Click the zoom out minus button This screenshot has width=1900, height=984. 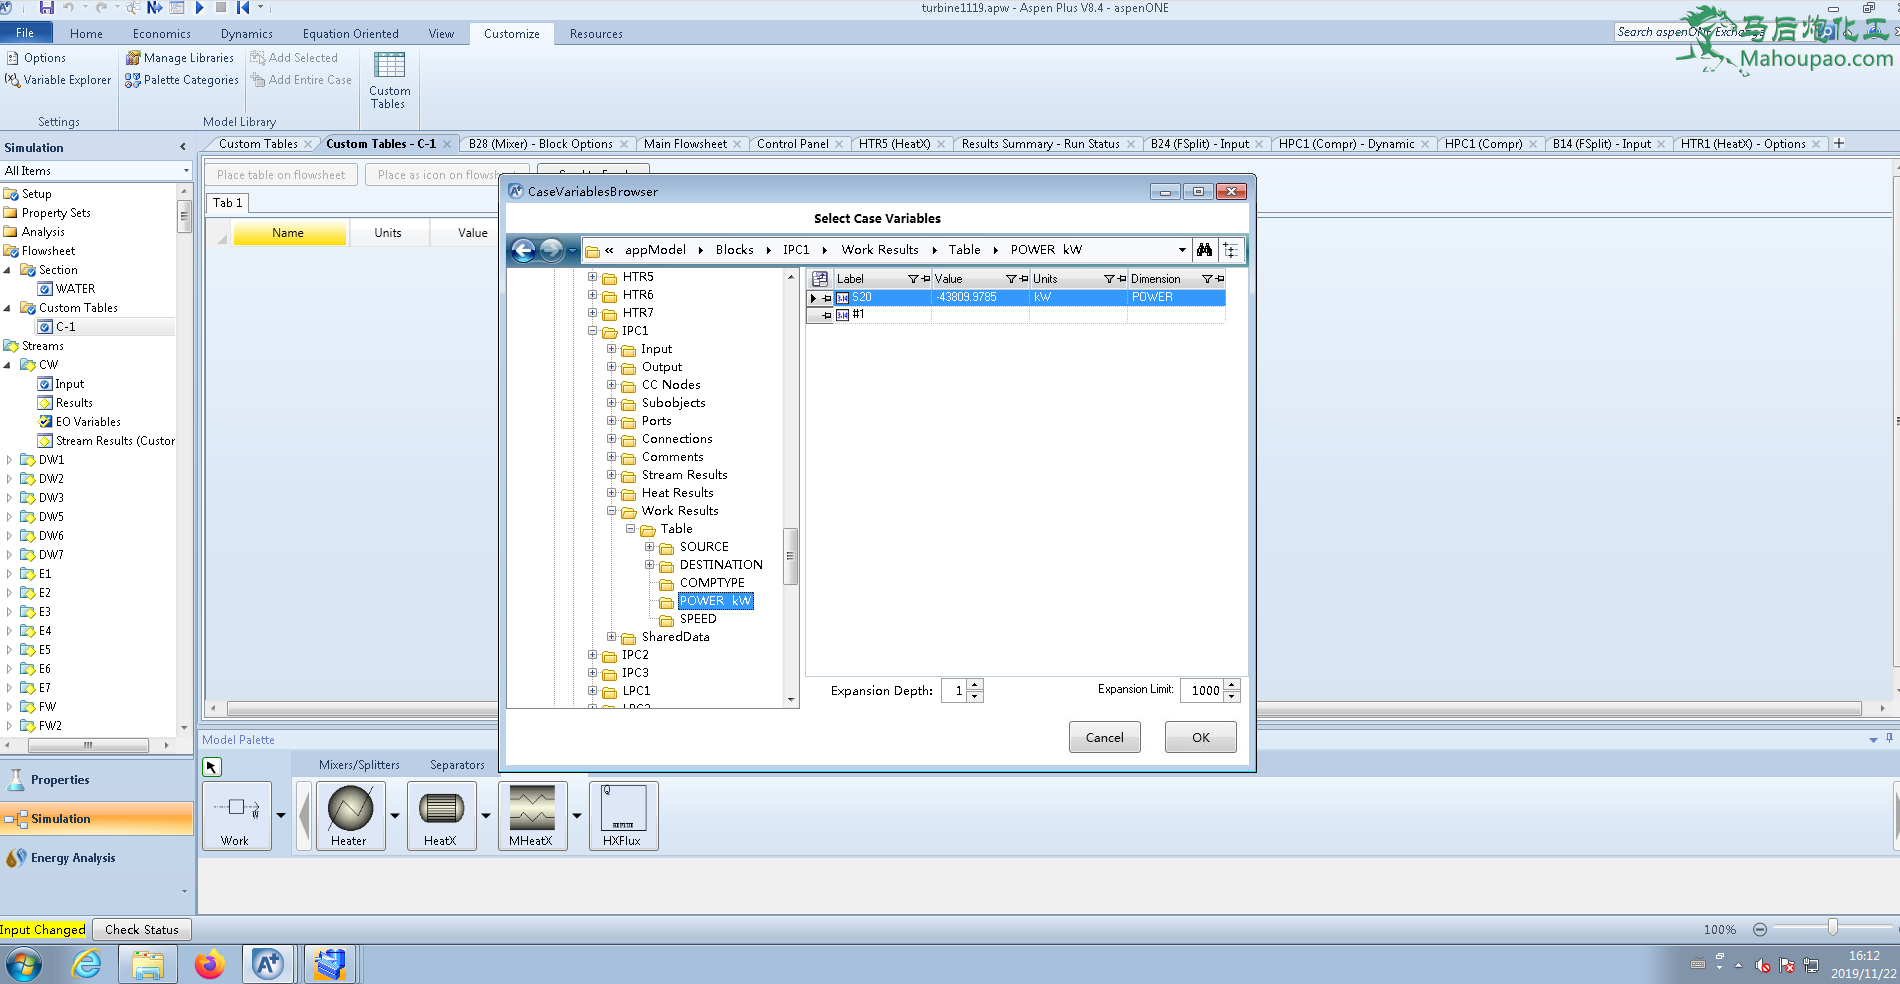(x=1760, y=929)
